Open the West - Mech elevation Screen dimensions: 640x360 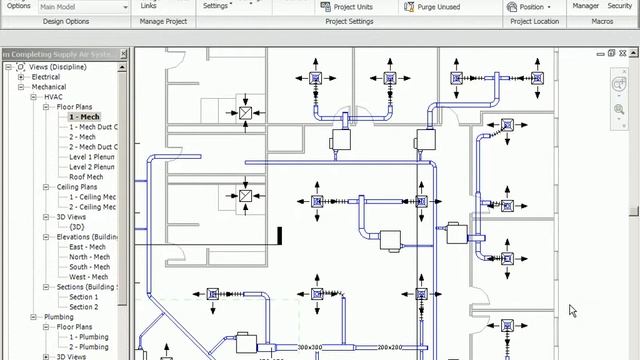click(x=88, y=277)
